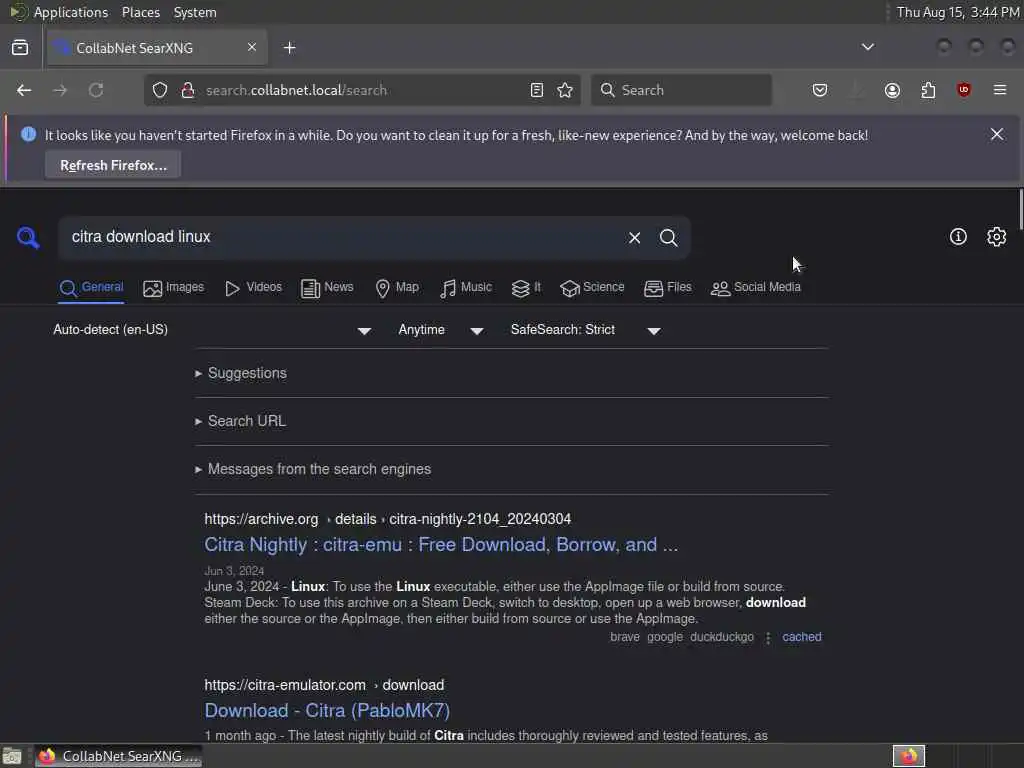1024x768 pixels.
Task: Open the Citra Nightly archive.org result link
Action: click(x=441, y=545)
